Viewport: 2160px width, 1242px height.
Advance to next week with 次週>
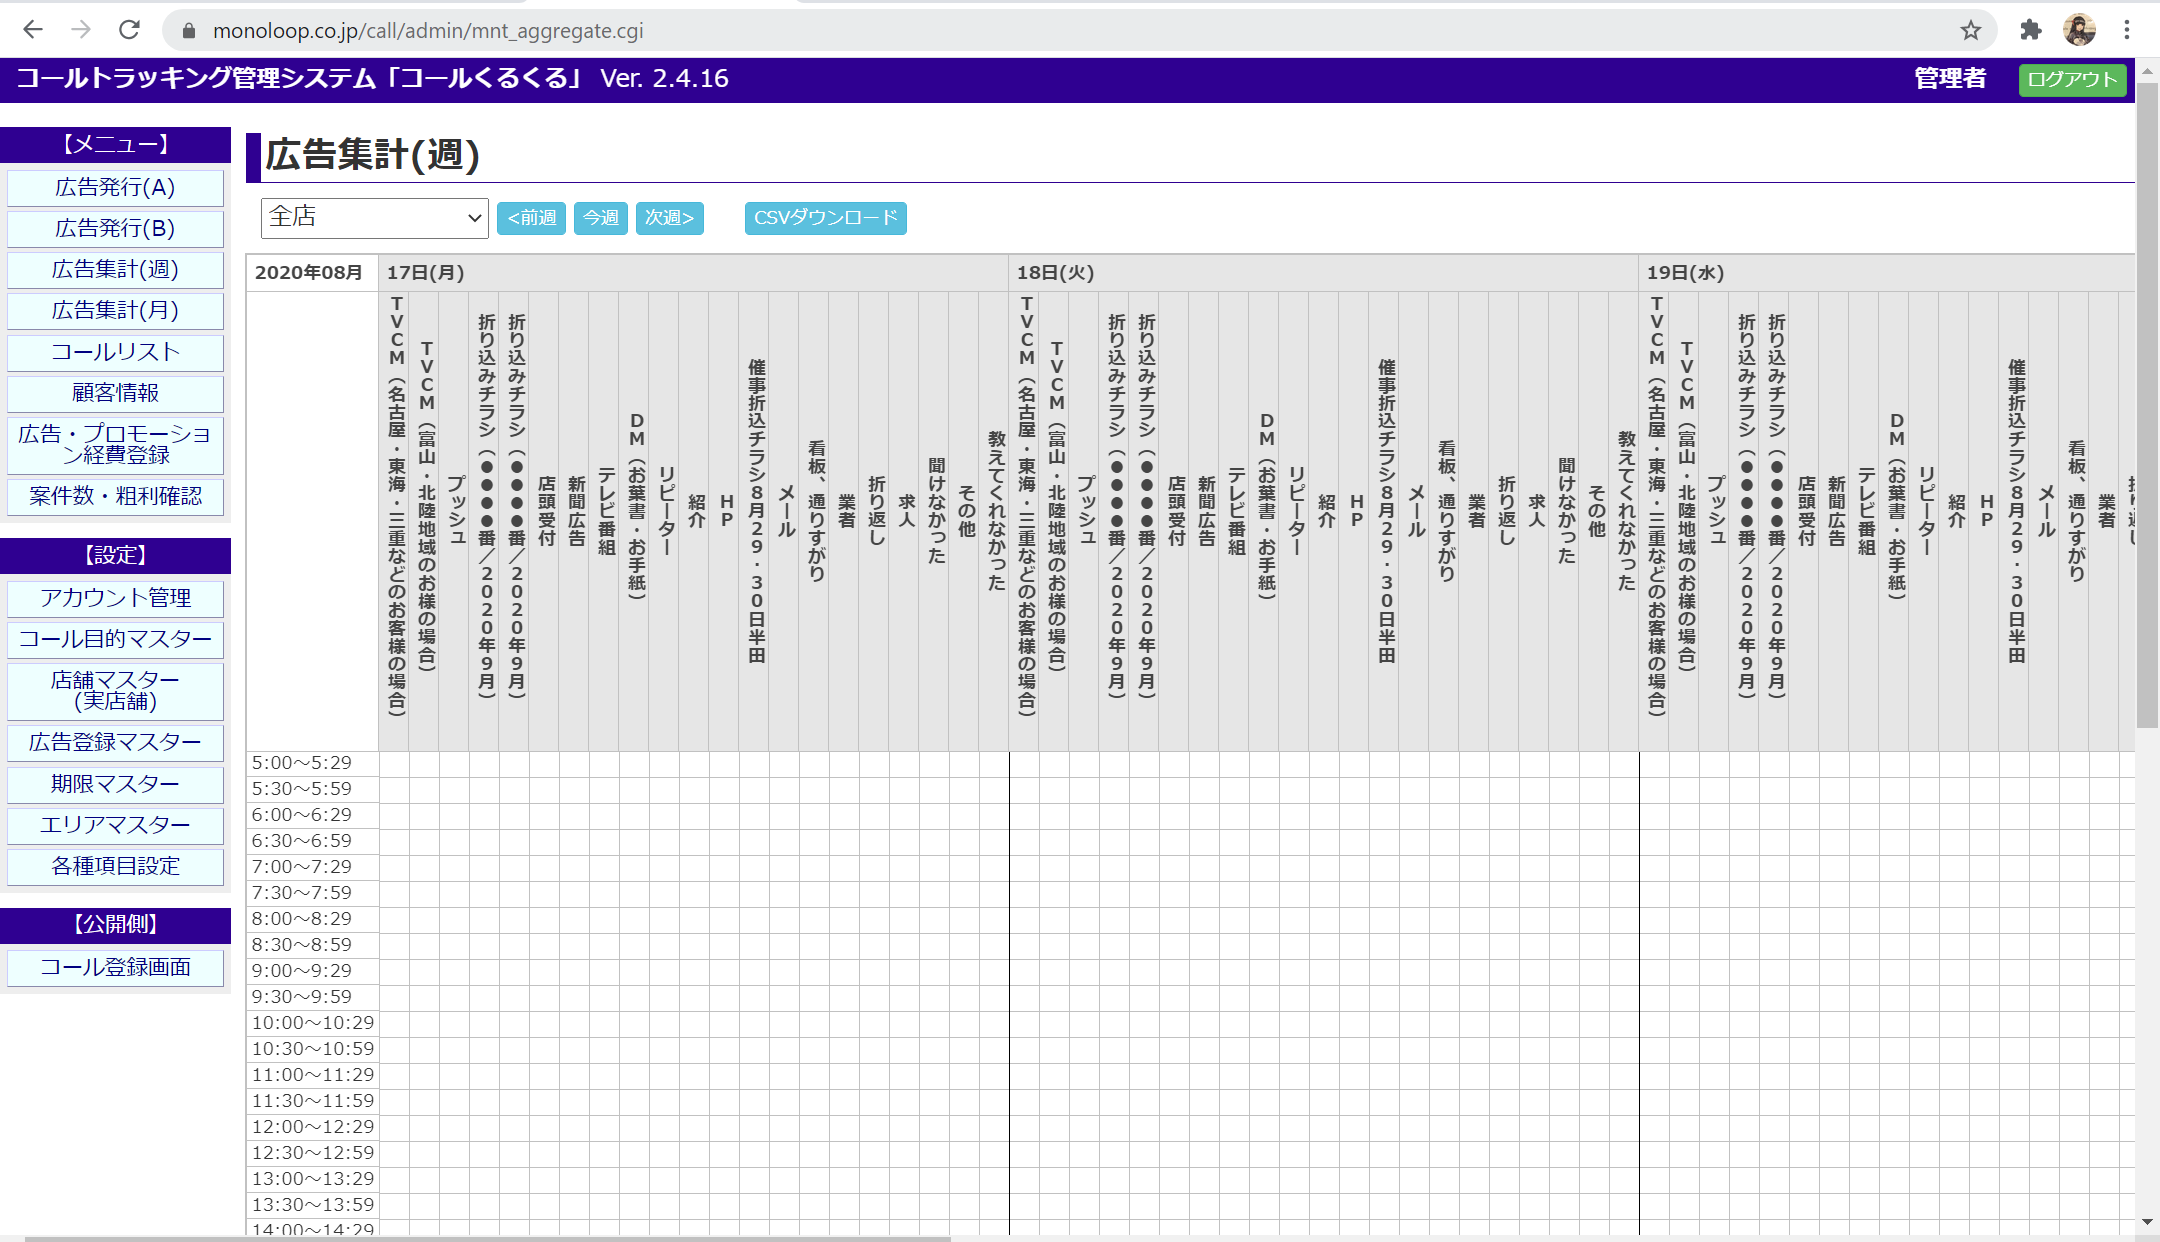[x=669, y=217]
